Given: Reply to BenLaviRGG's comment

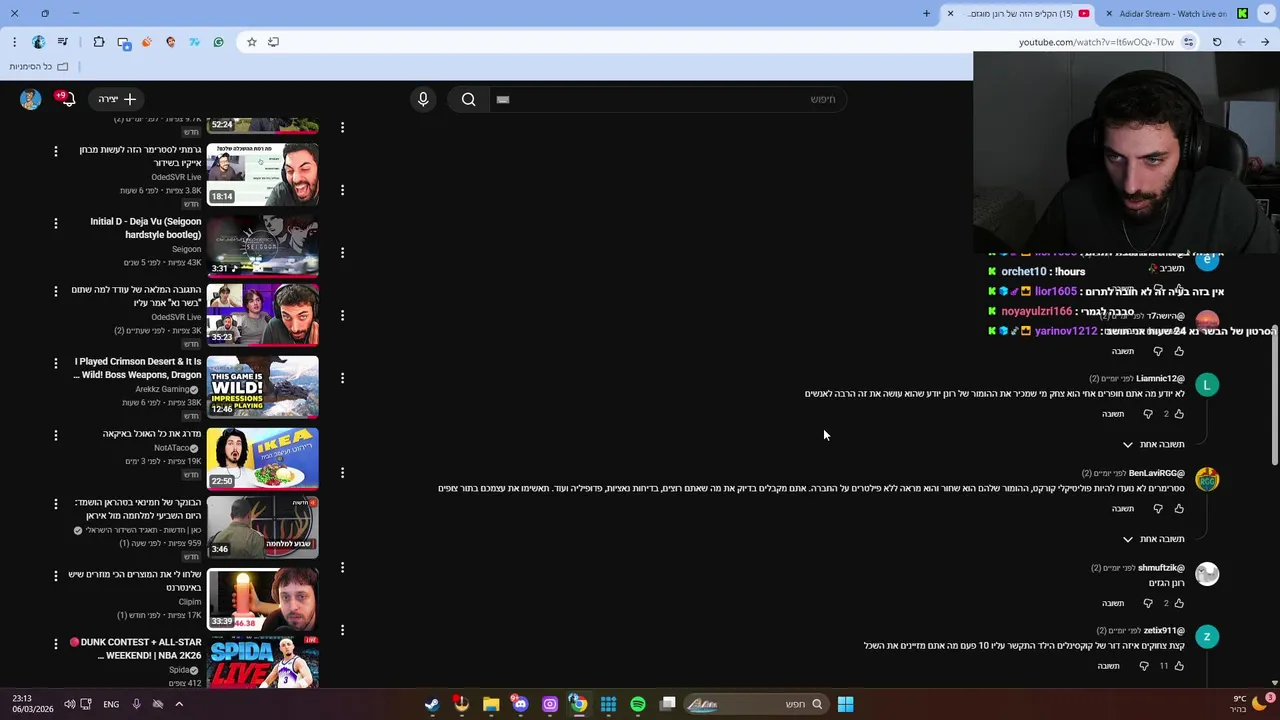Looking at the screenshot, I should [1123, 509].
